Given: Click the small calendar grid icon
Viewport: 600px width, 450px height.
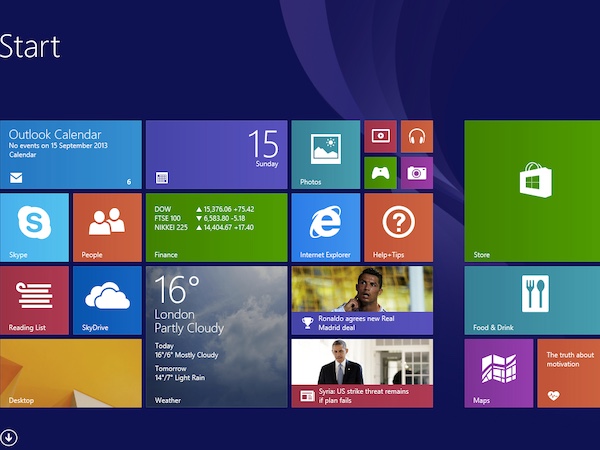Looking at the screenshot, I should click(x=162, y=178).
